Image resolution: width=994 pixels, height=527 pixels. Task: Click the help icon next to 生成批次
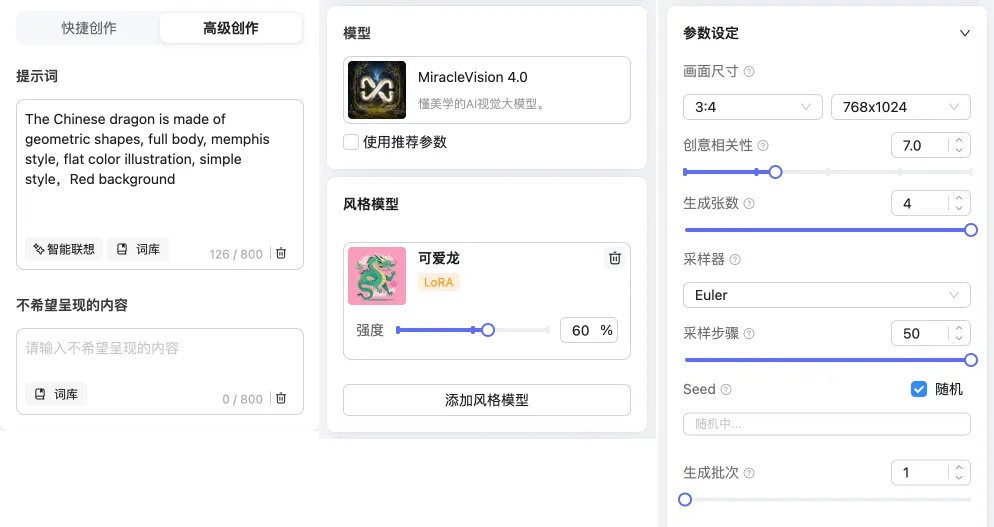click(749, 473)
